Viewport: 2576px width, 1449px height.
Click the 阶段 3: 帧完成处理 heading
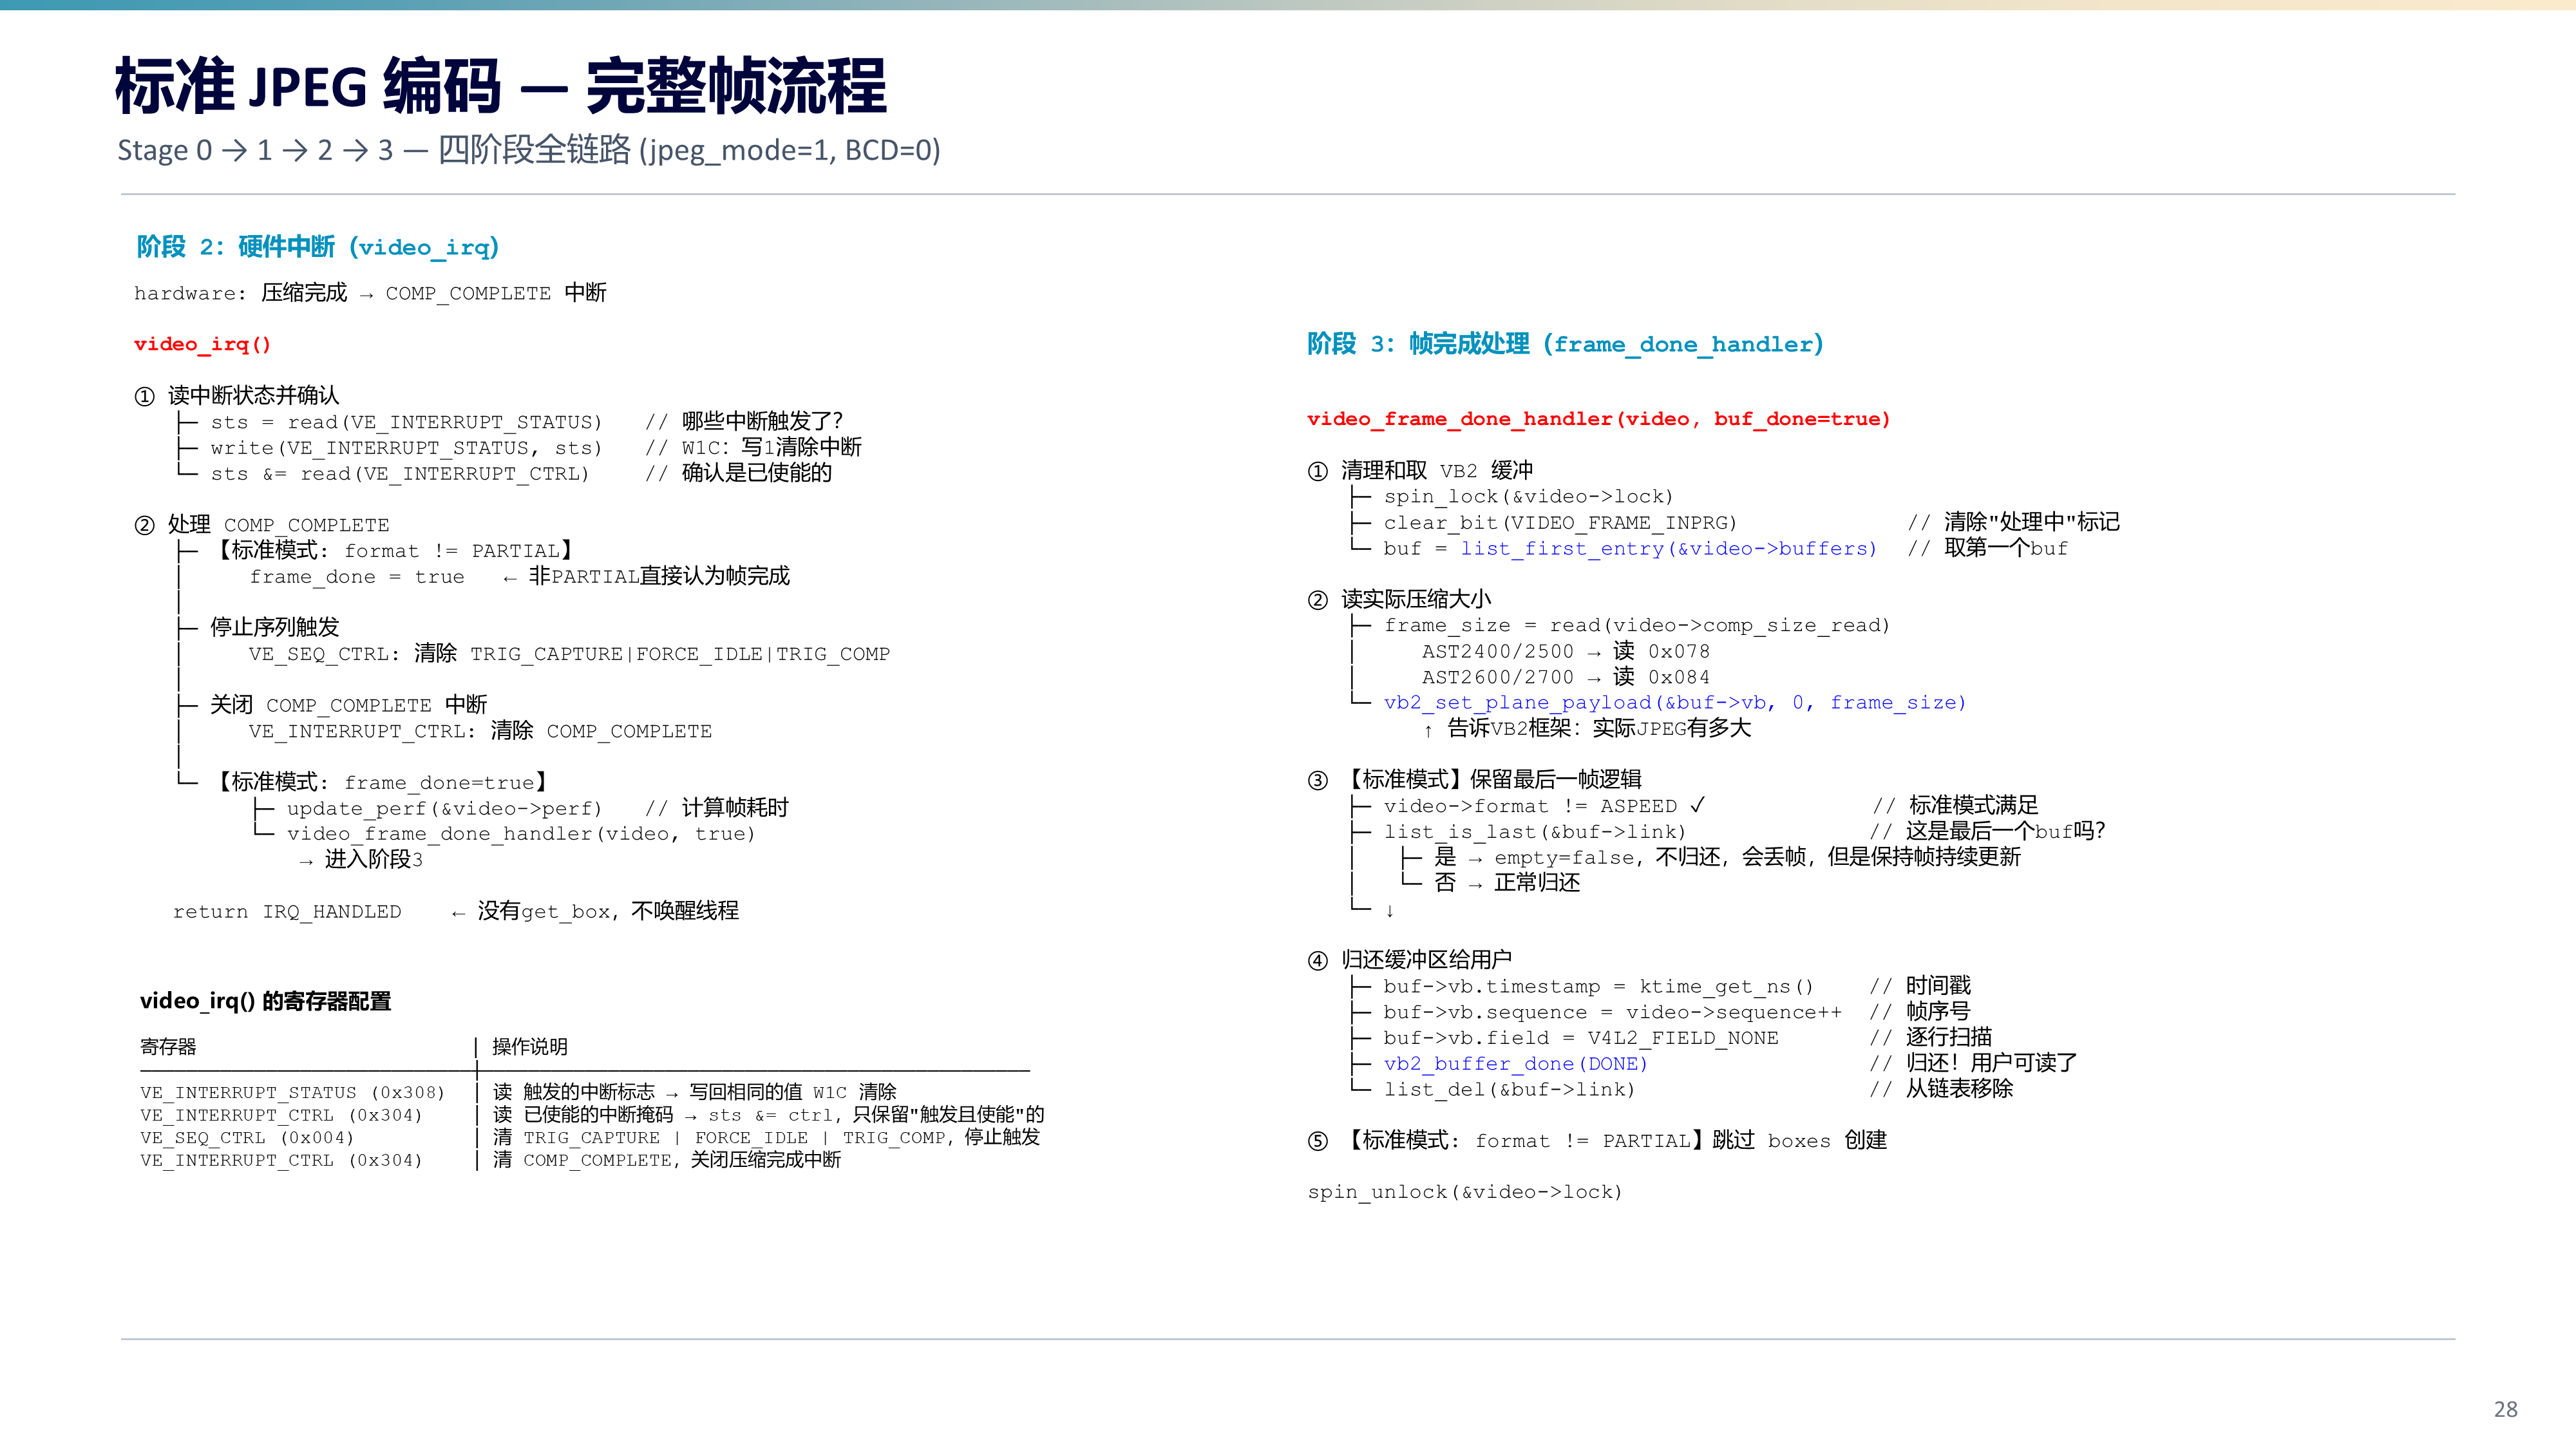(1565, 344)
